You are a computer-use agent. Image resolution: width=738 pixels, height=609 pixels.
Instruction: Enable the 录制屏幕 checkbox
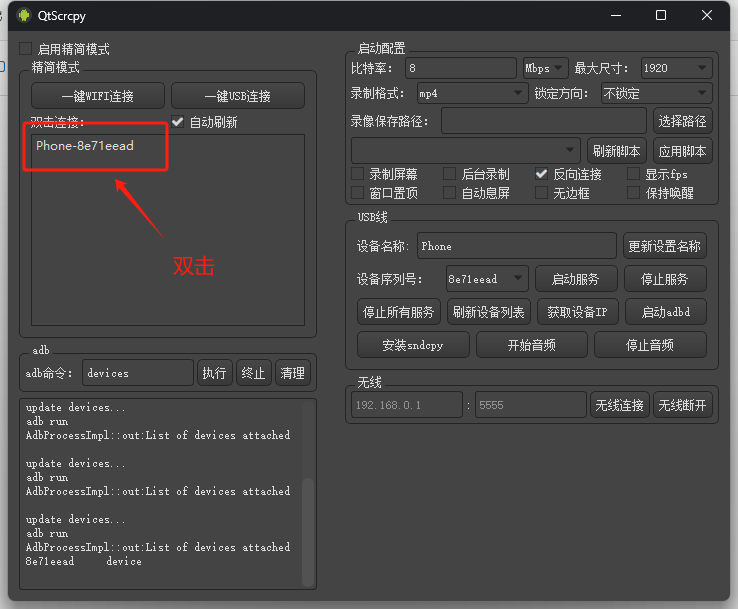tap(358, 174)
